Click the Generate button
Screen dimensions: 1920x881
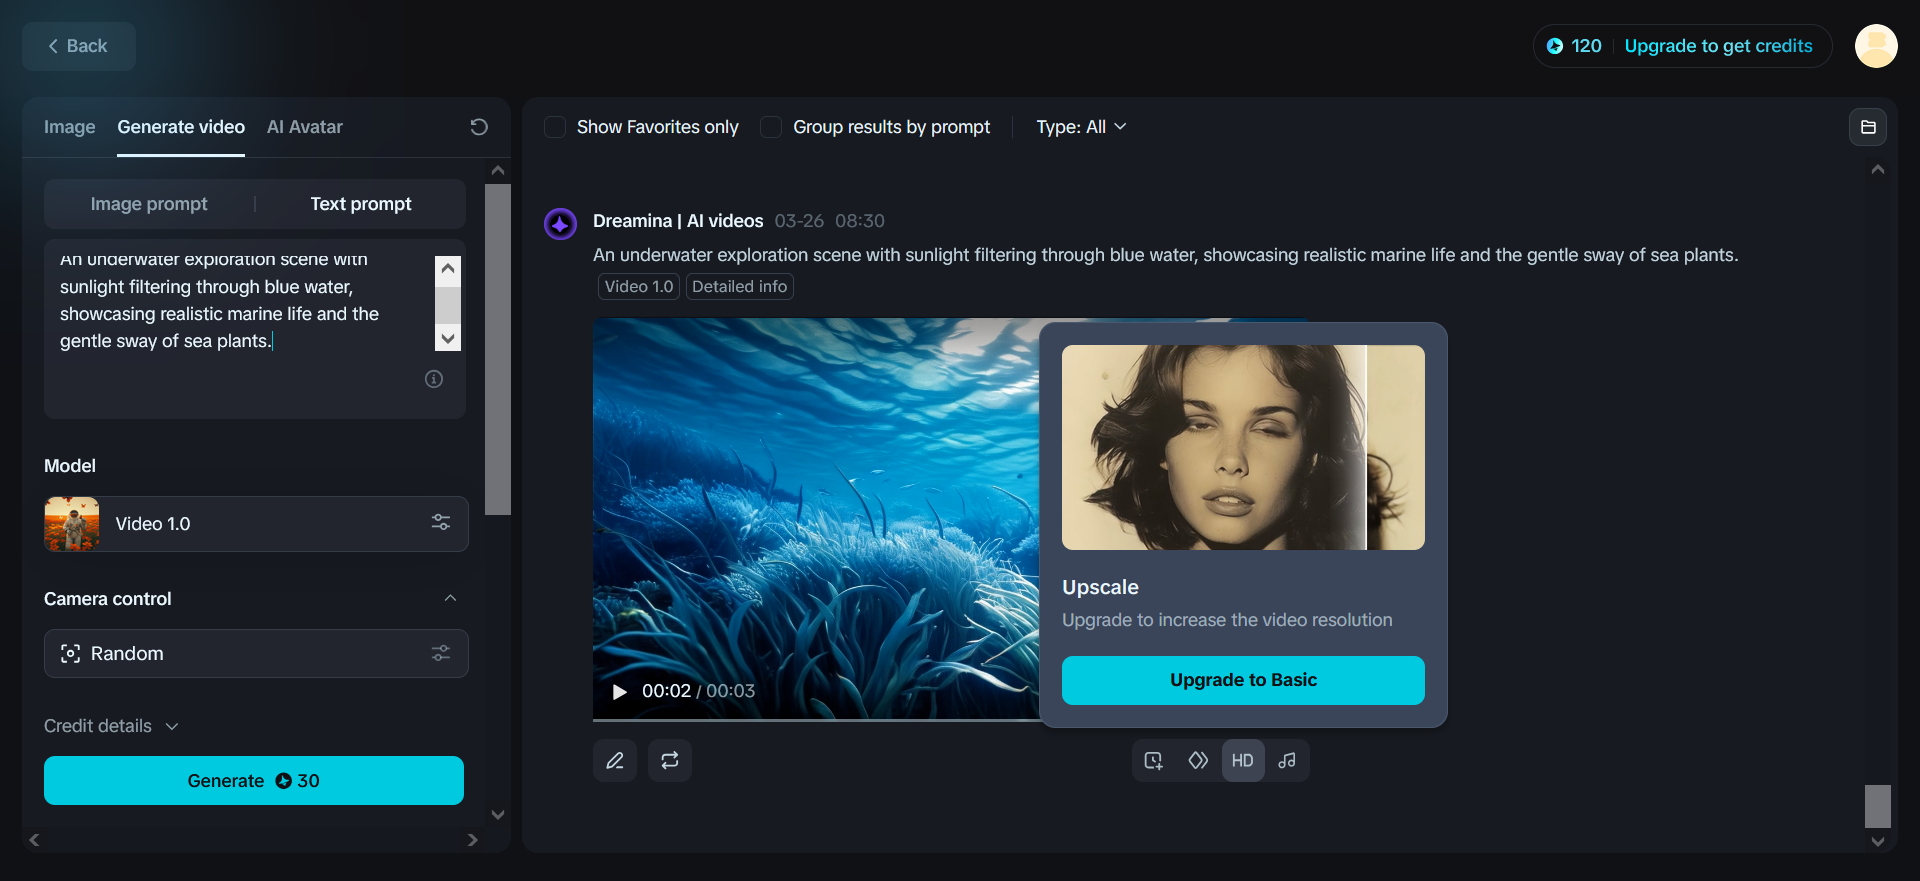254,781
